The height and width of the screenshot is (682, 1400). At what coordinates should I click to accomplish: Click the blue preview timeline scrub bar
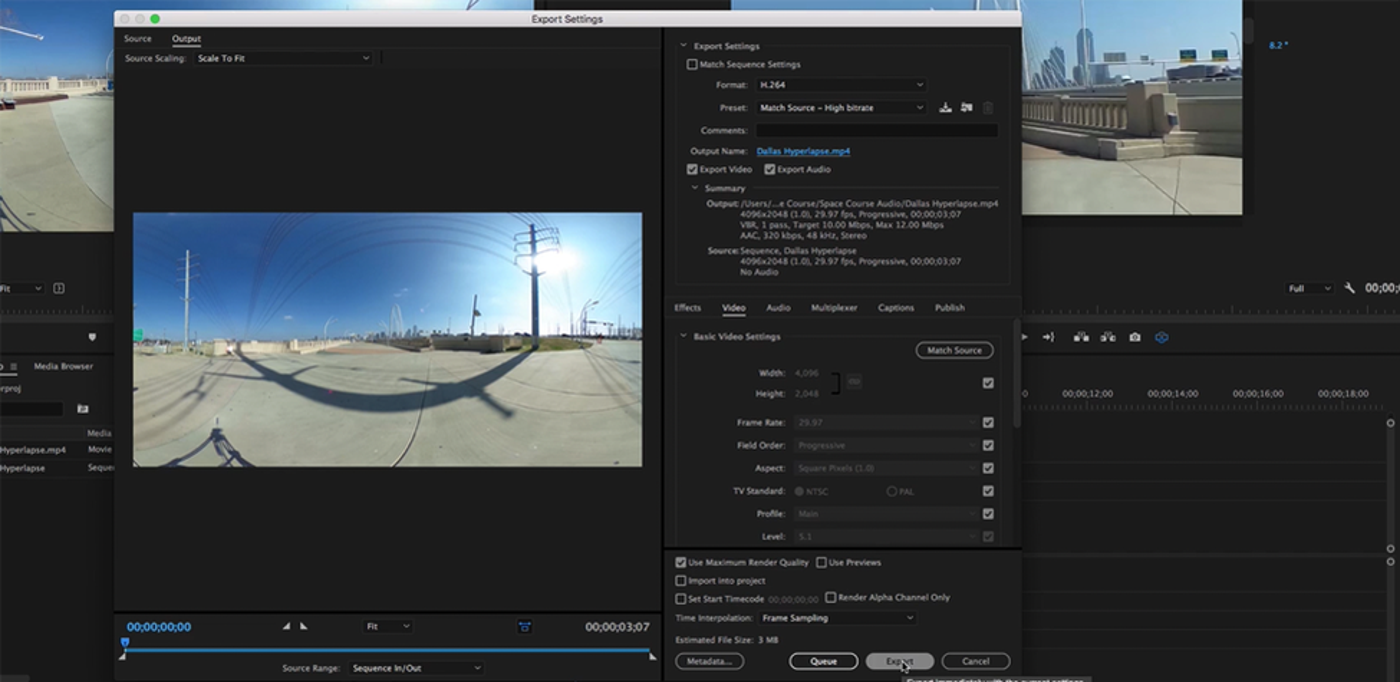coord(387,650)
